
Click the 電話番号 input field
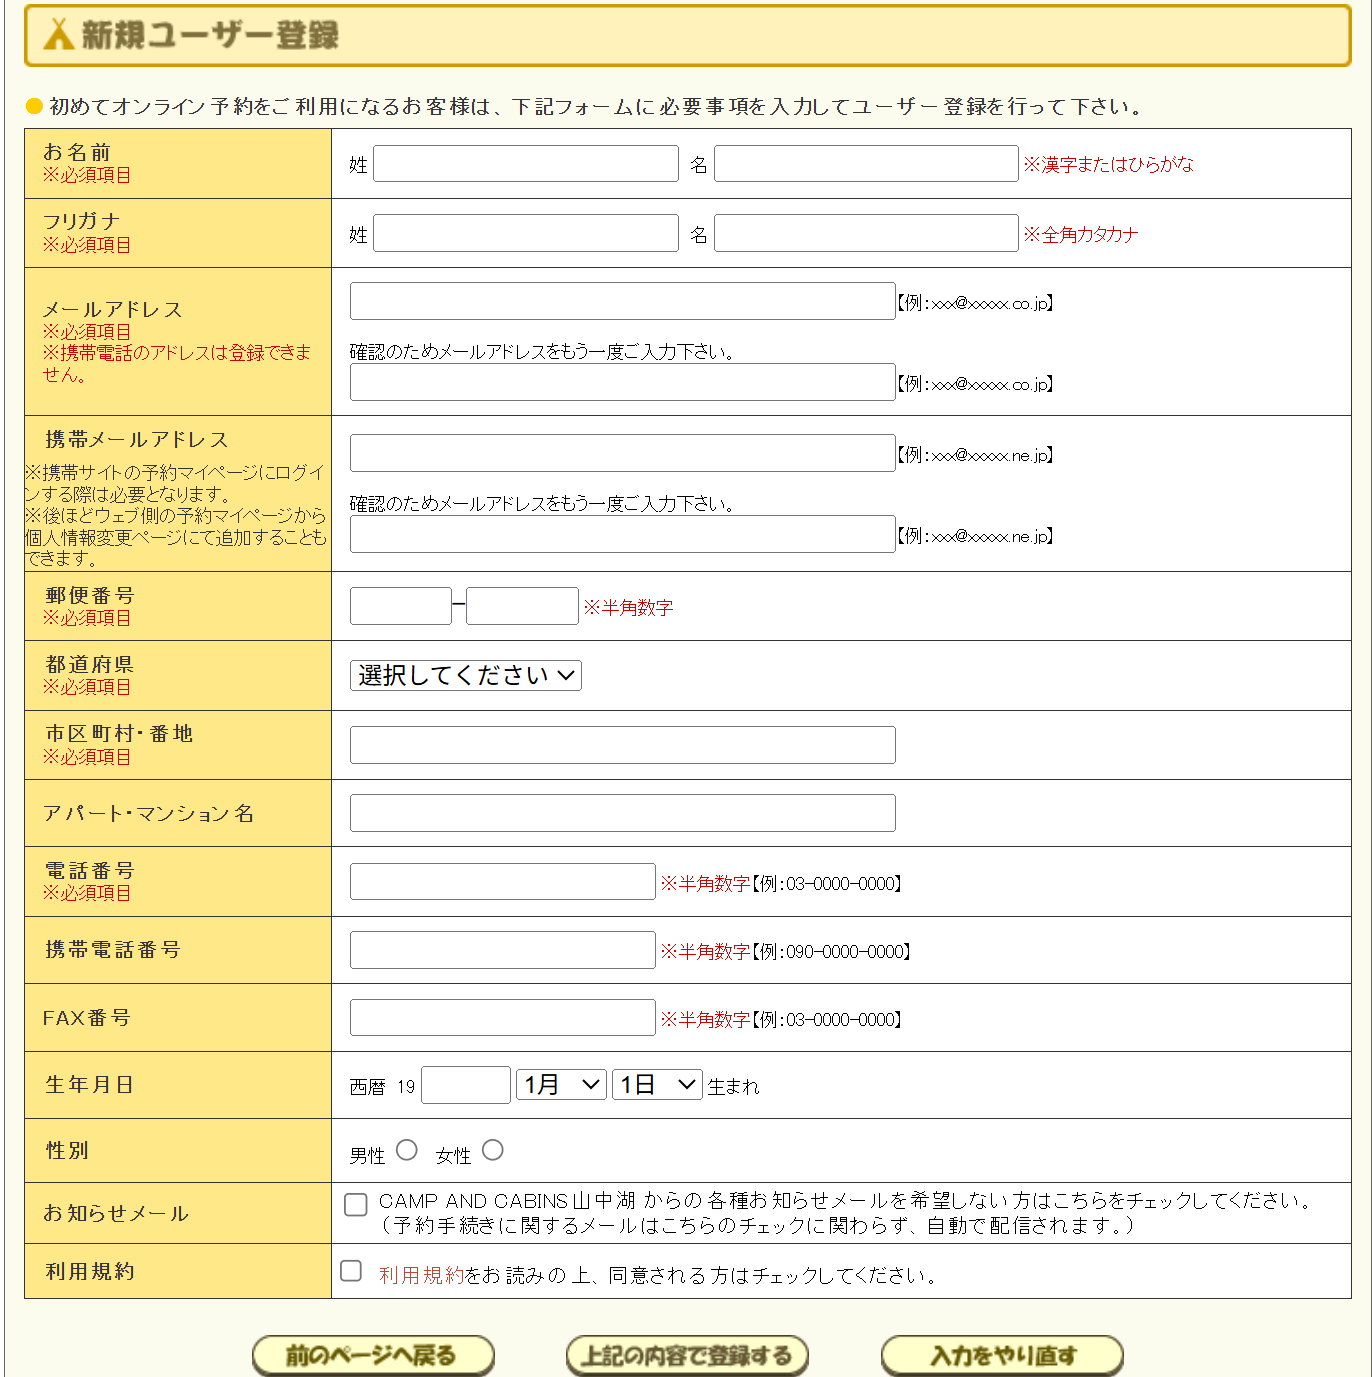[502, 882]
